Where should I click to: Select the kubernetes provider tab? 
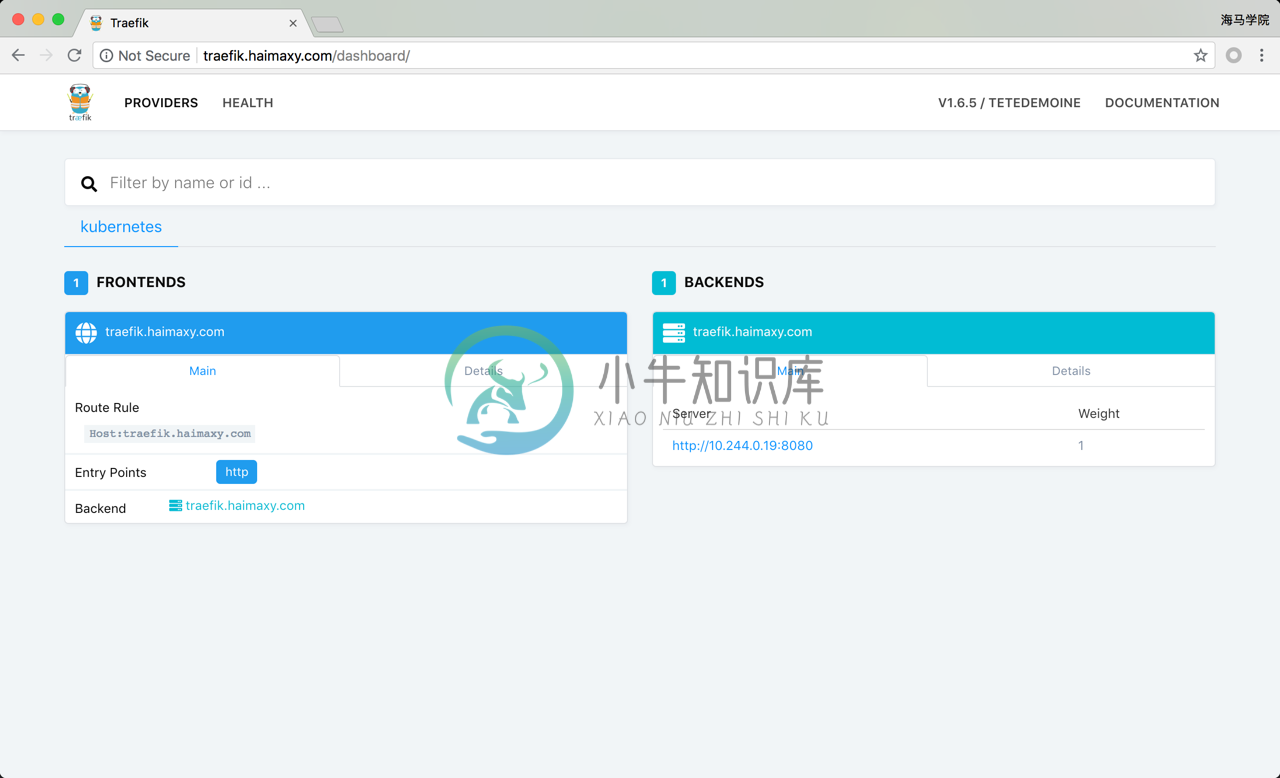click(121, 227)
